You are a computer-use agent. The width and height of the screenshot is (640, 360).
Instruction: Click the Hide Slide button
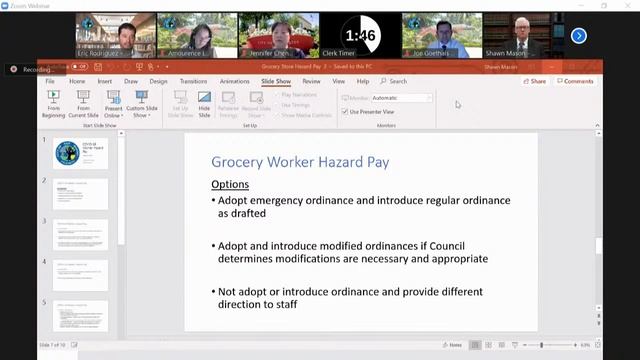[204, 104]
